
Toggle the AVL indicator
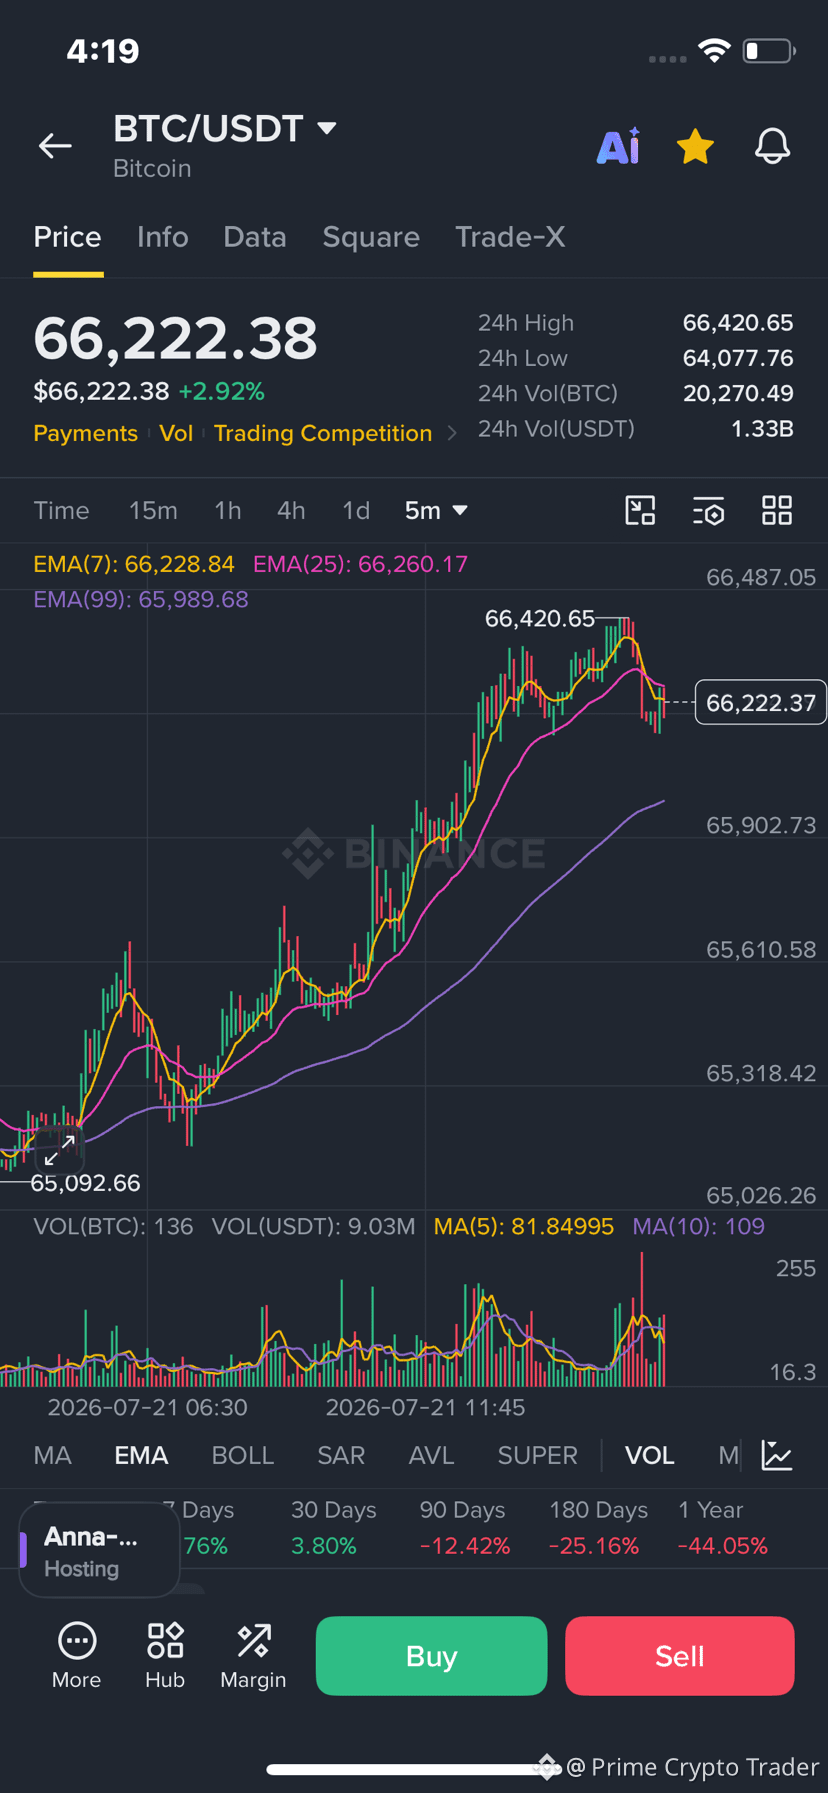[431, 1455]
